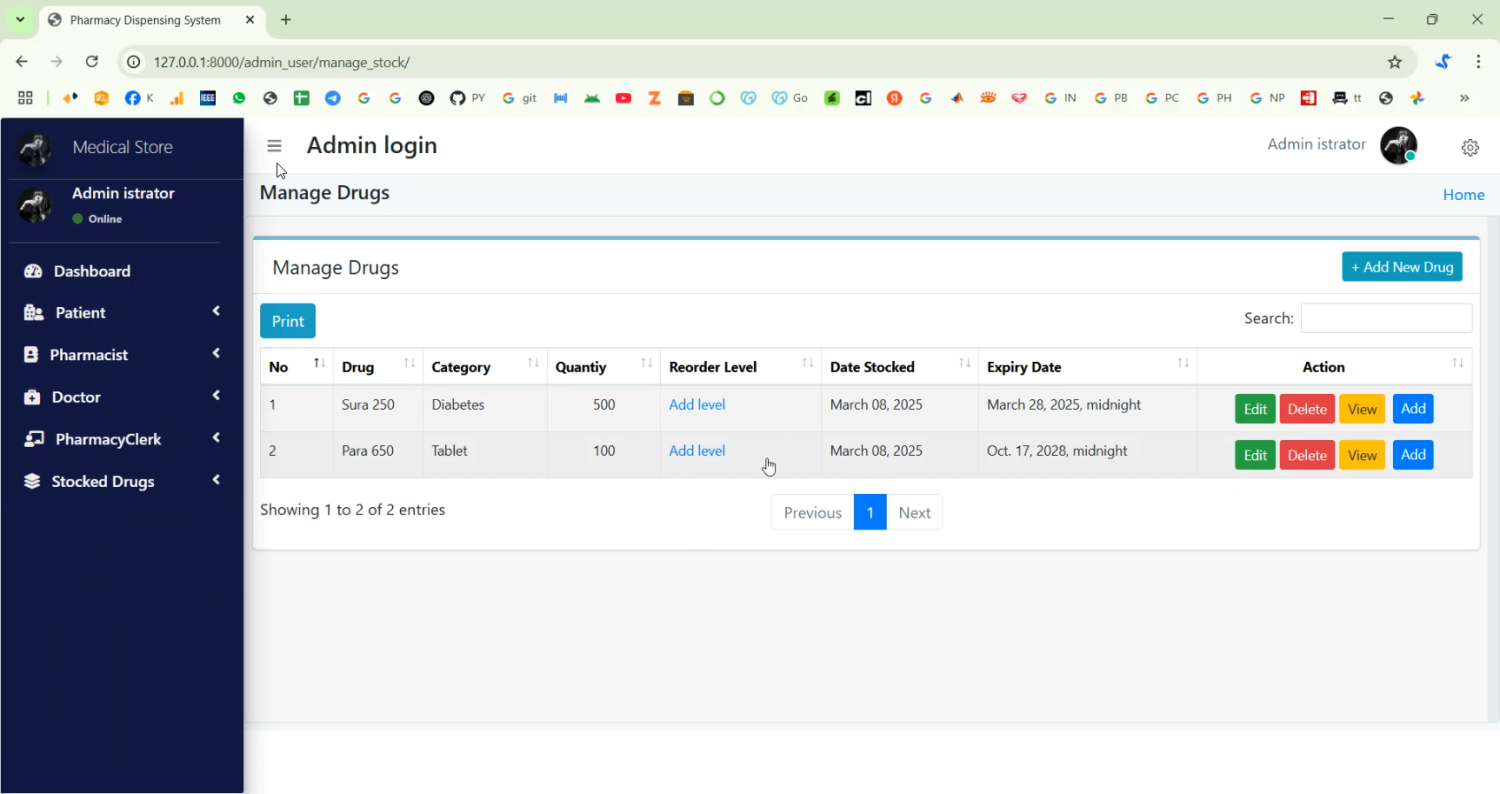Click the hamburger sidebar toggle icon

tap(274, 146)
